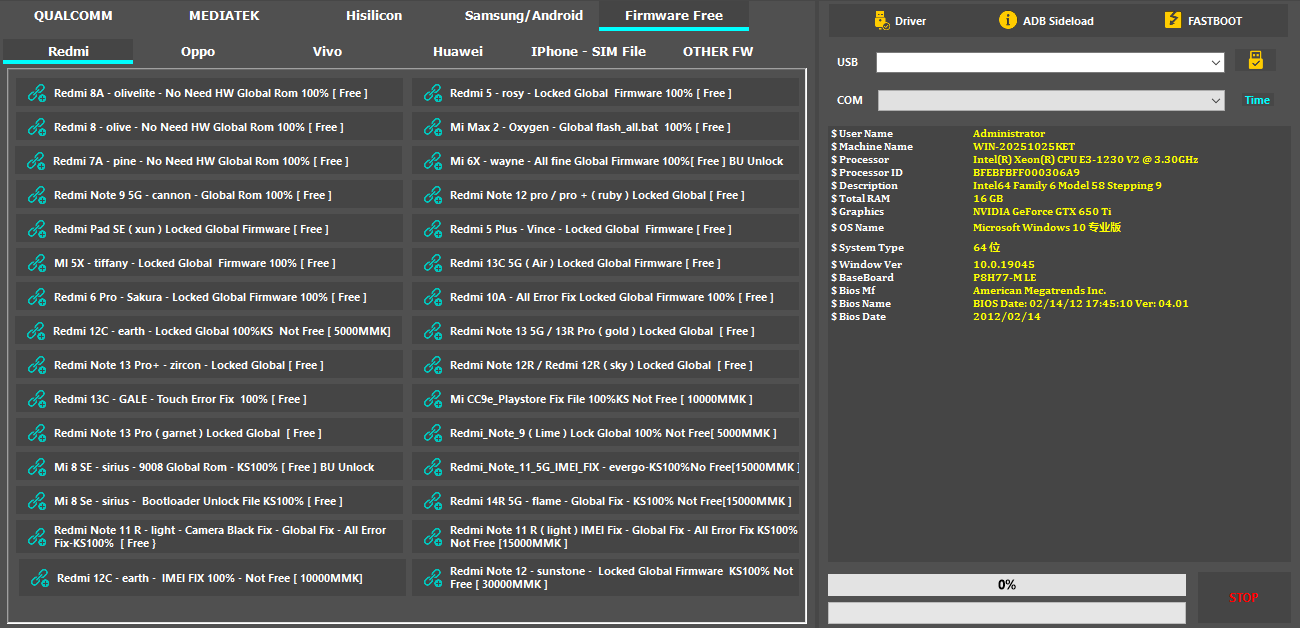
Task: Click the link icon beside Redmi Note 13 Pro+ zircon
Action: (37, 365)
